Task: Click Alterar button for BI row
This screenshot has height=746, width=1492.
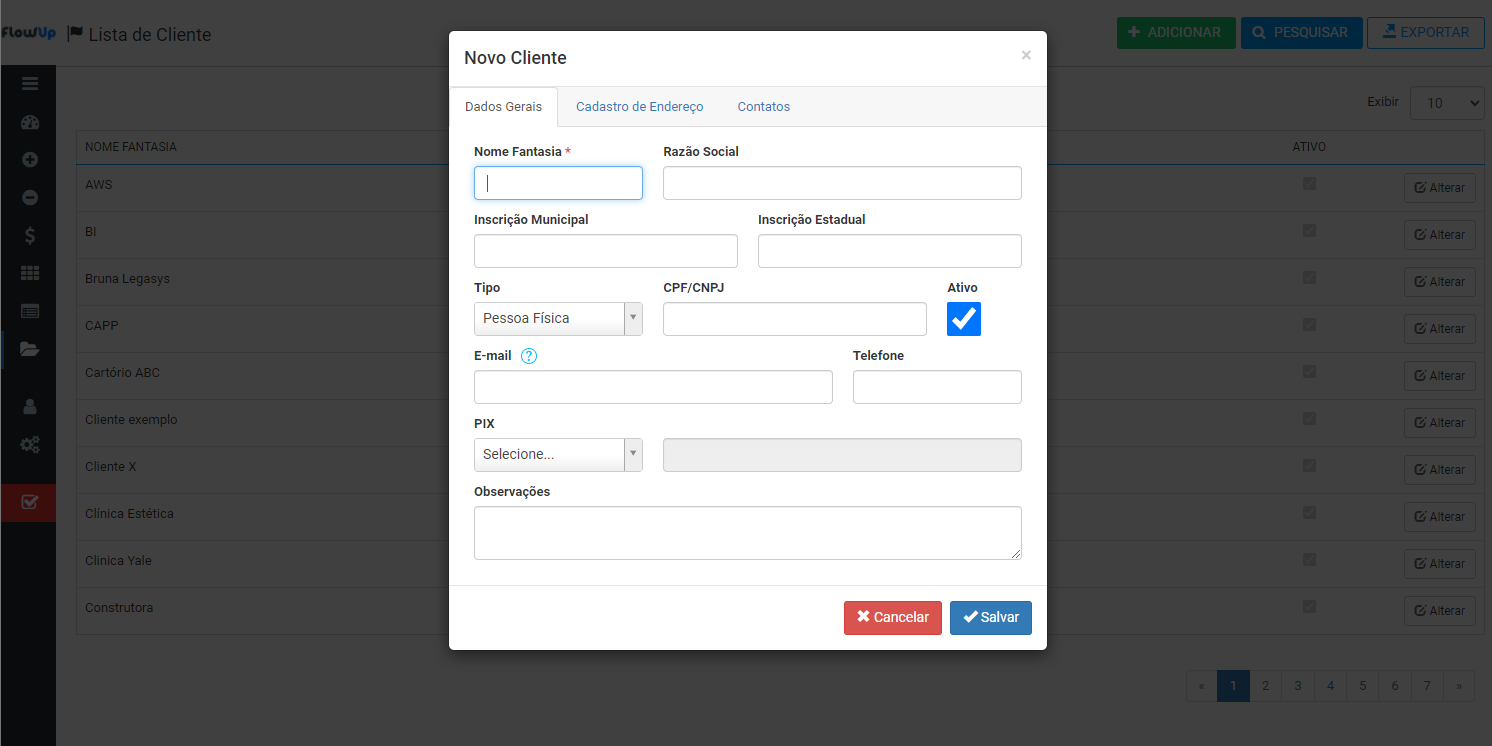Action: (x=1440, y=235)
